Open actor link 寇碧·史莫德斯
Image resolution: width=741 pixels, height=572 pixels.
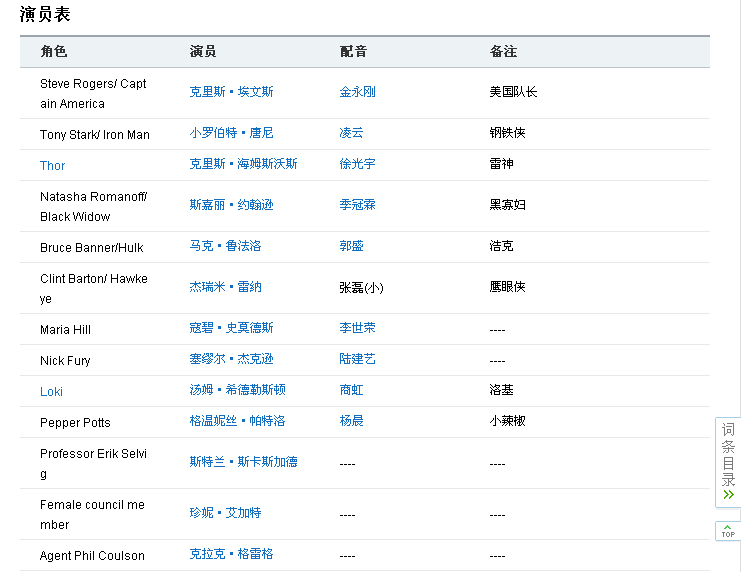(x=231, y=328)
